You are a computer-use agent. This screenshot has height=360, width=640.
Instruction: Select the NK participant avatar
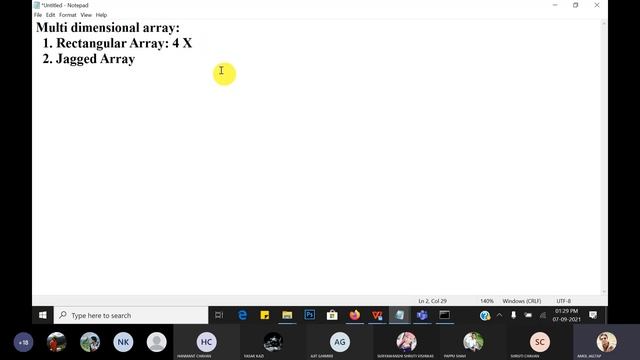pos(123,342)
